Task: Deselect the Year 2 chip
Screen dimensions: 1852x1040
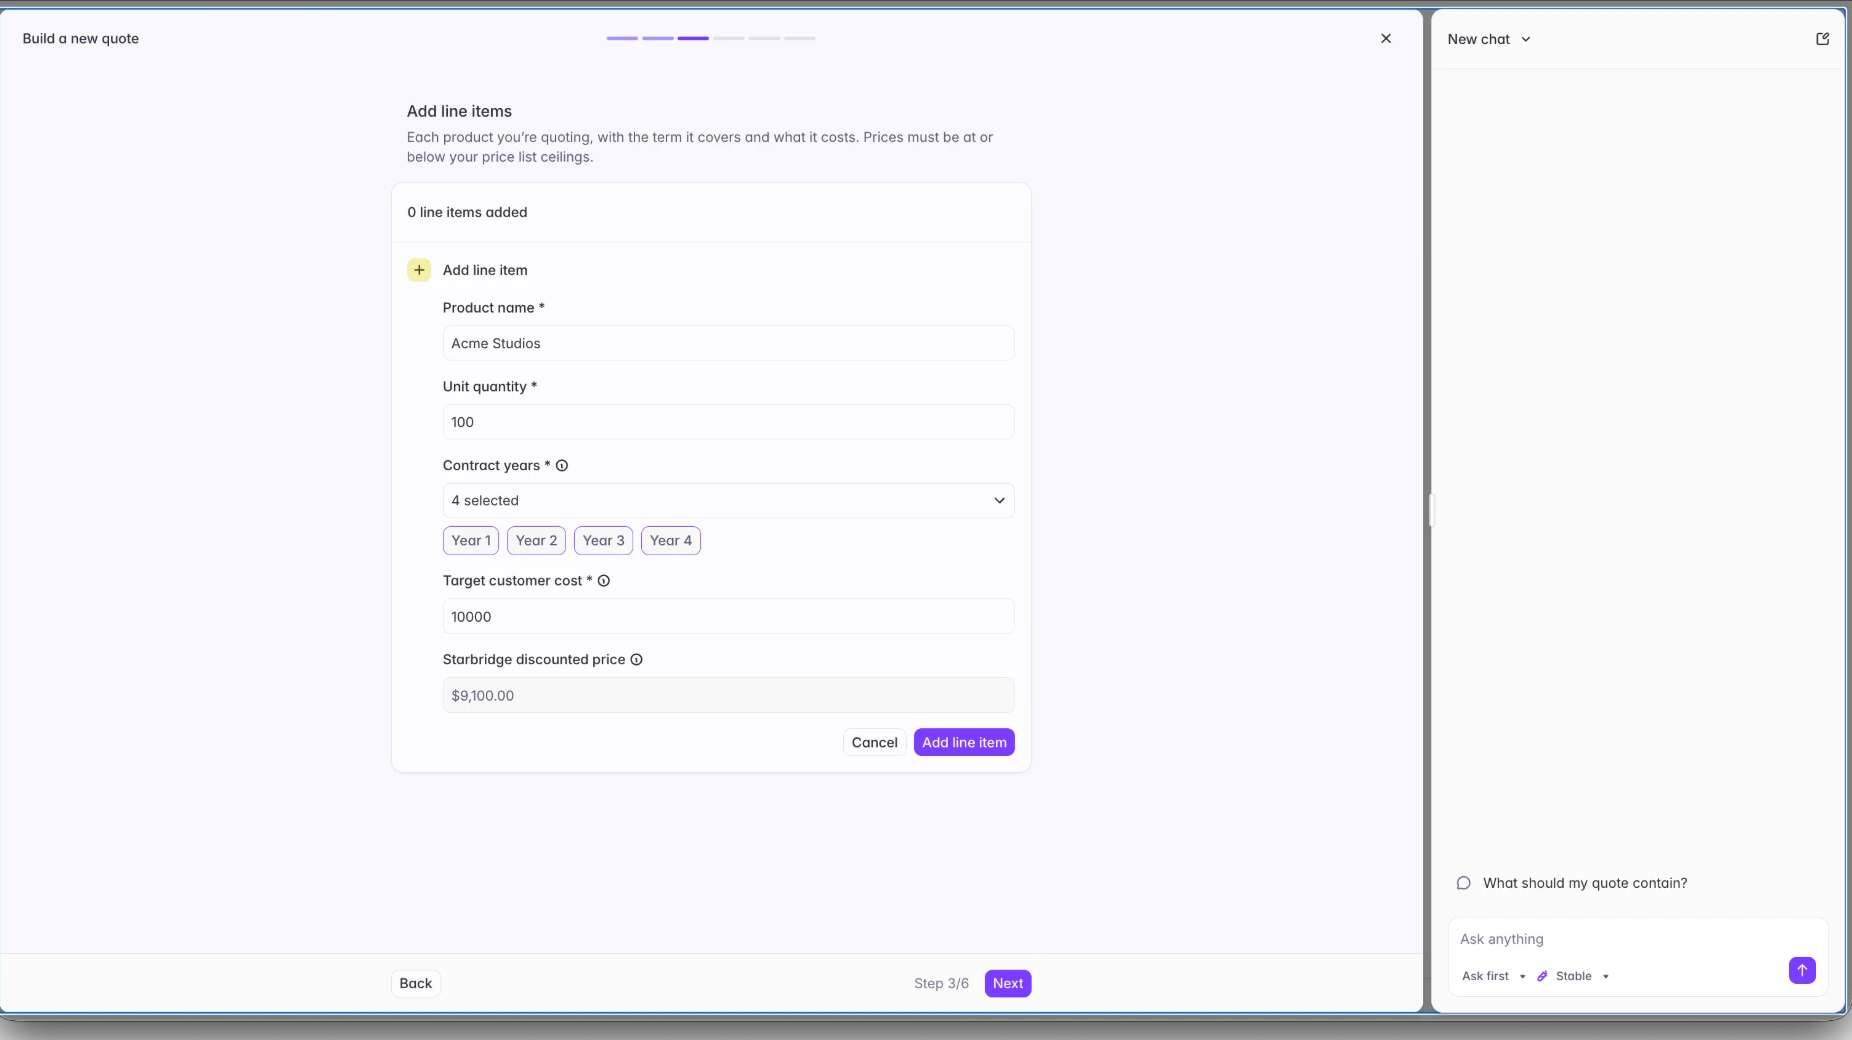Action: point(536,540)
